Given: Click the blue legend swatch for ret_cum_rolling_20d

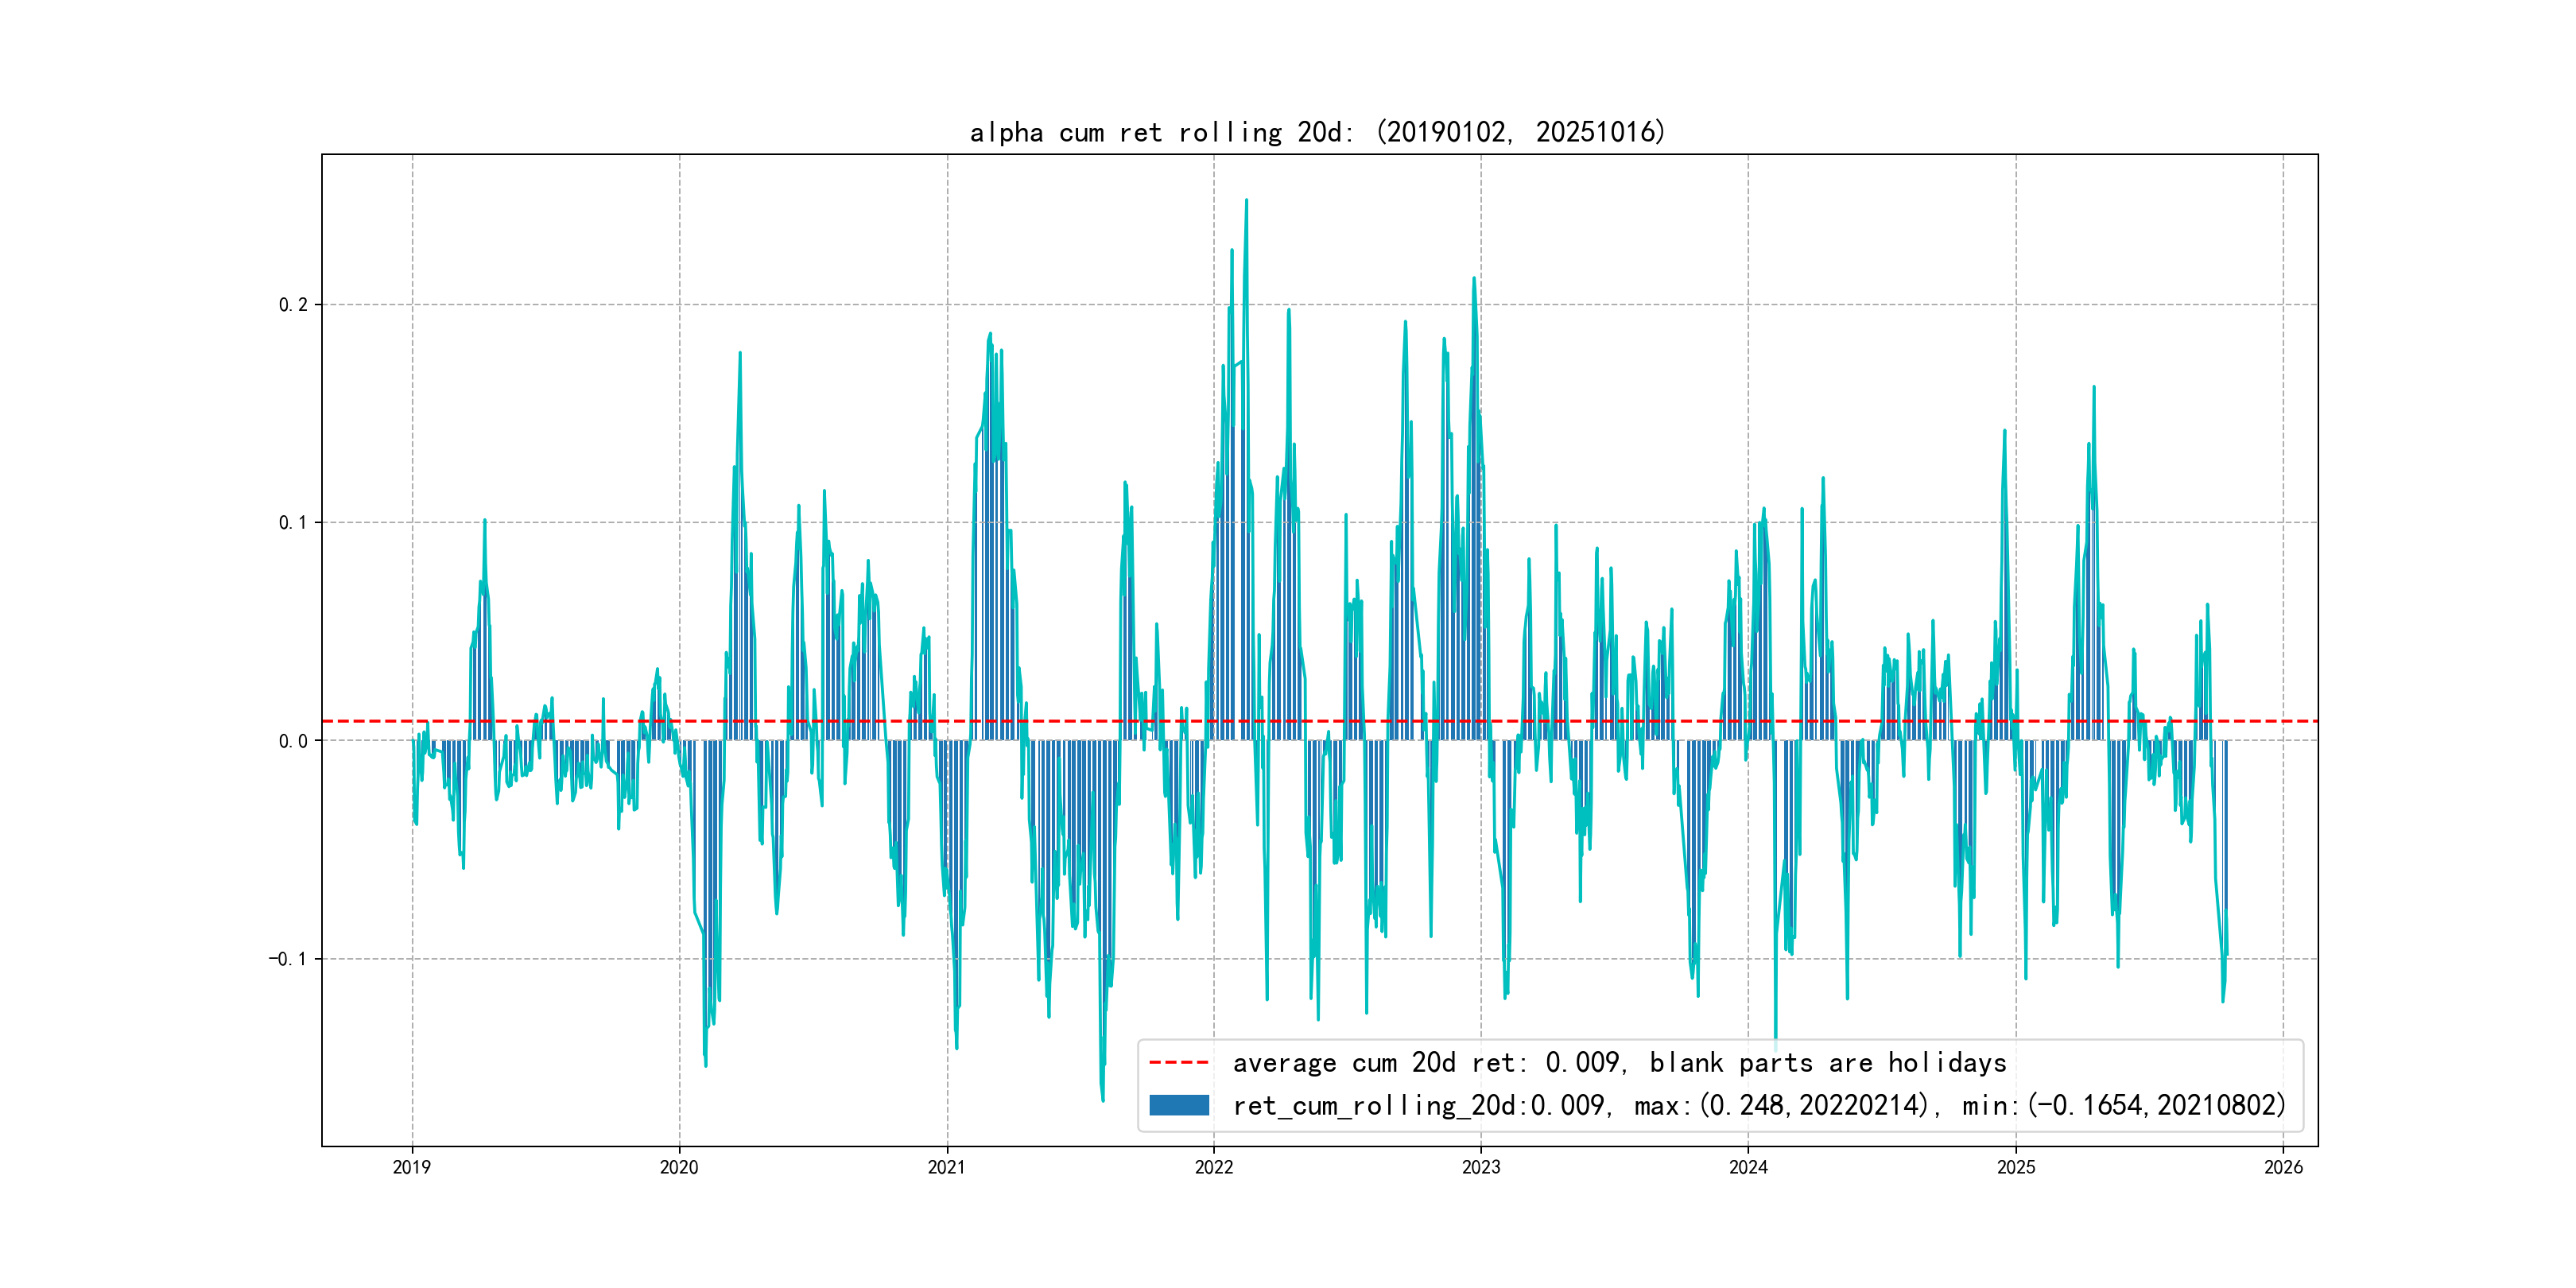Looking at the screenshot, I should coord(1178,1105).
